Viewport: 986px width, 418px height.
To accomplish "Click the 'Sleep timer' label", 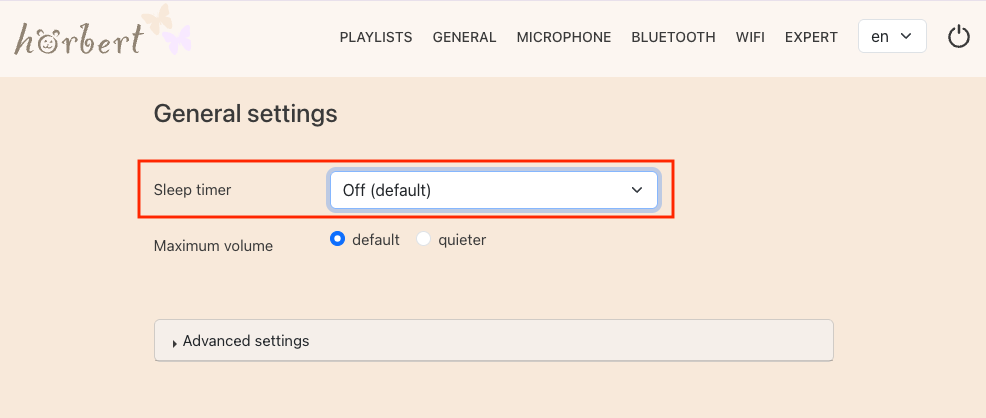I will (192, 190).
